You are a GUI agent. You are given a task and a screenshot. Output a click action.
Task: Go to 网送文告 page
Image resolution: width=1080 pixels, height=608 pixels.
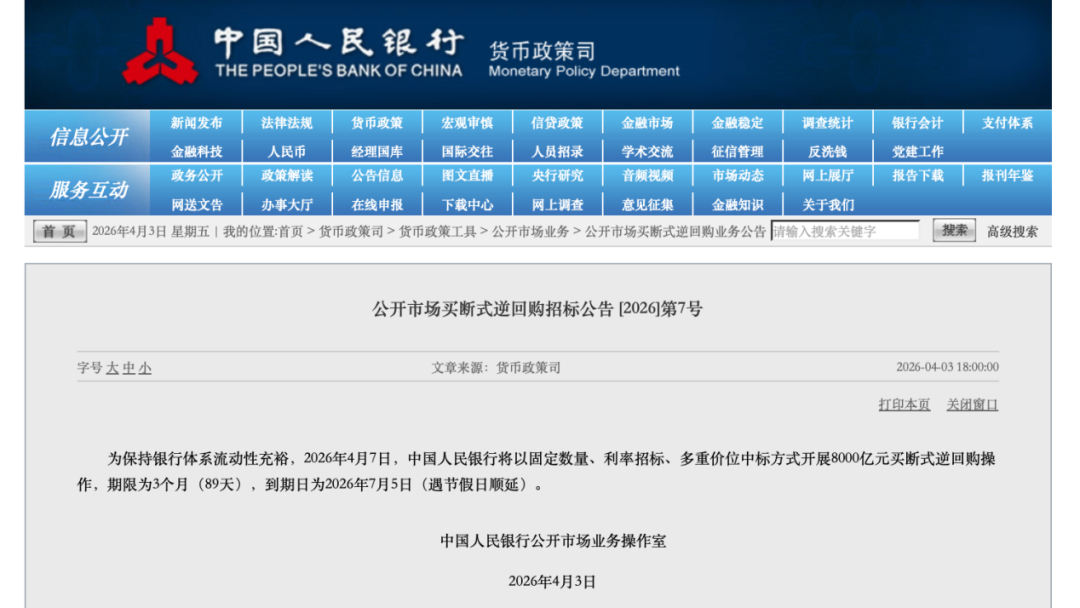point(197,205)
